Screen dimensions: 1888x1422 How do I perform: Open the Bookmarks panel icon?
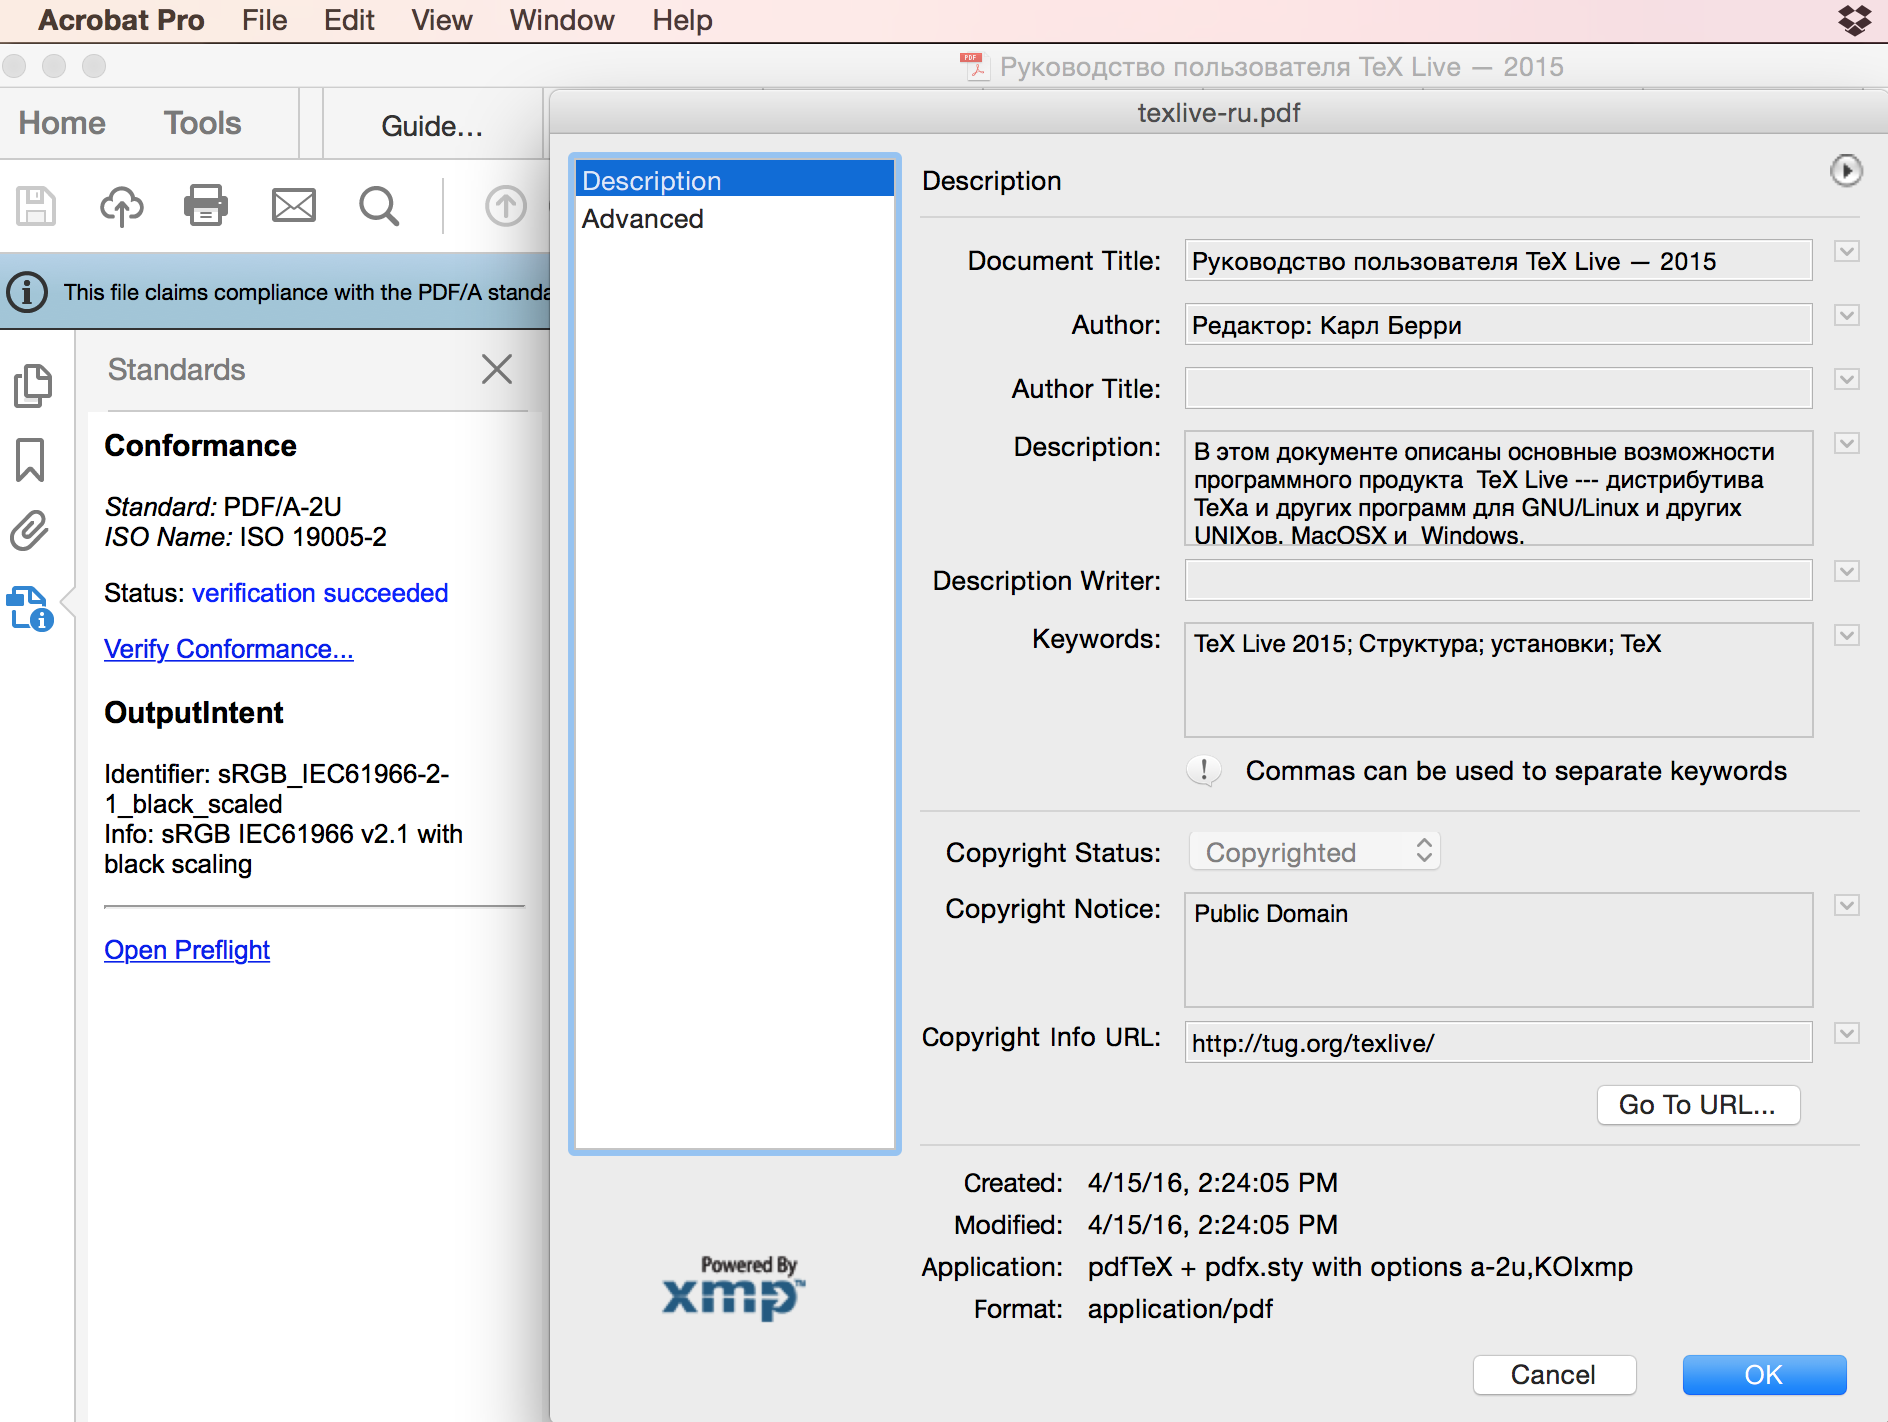[x=30, y=460]
